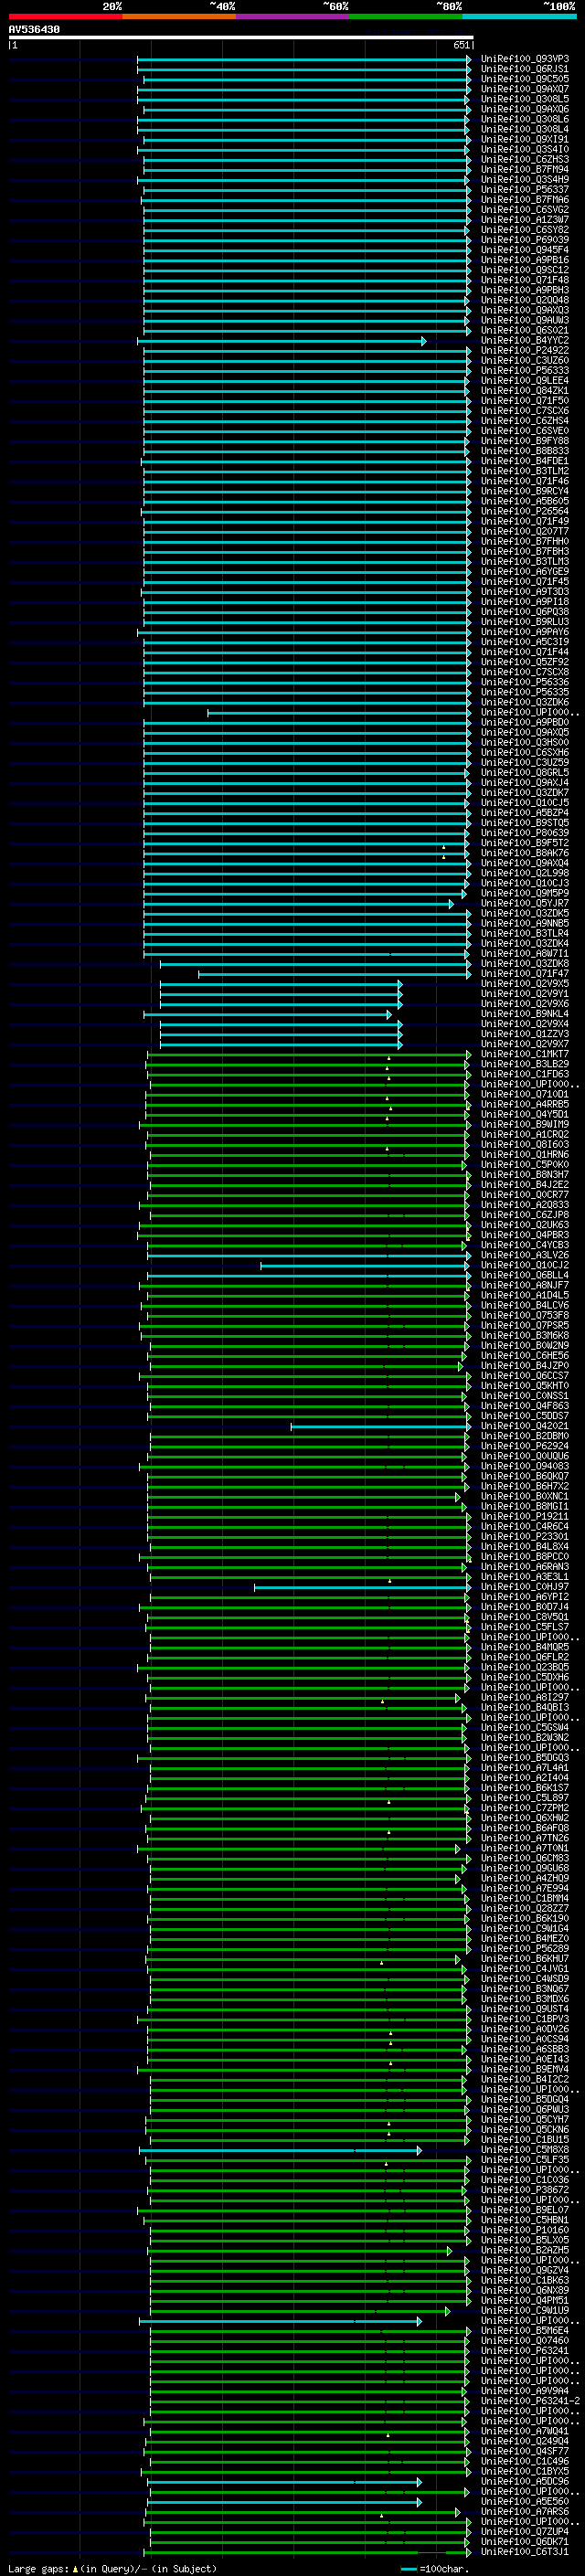
Task: Open hit UniRef100_B4YYC2
Action: tap(524, 340)
